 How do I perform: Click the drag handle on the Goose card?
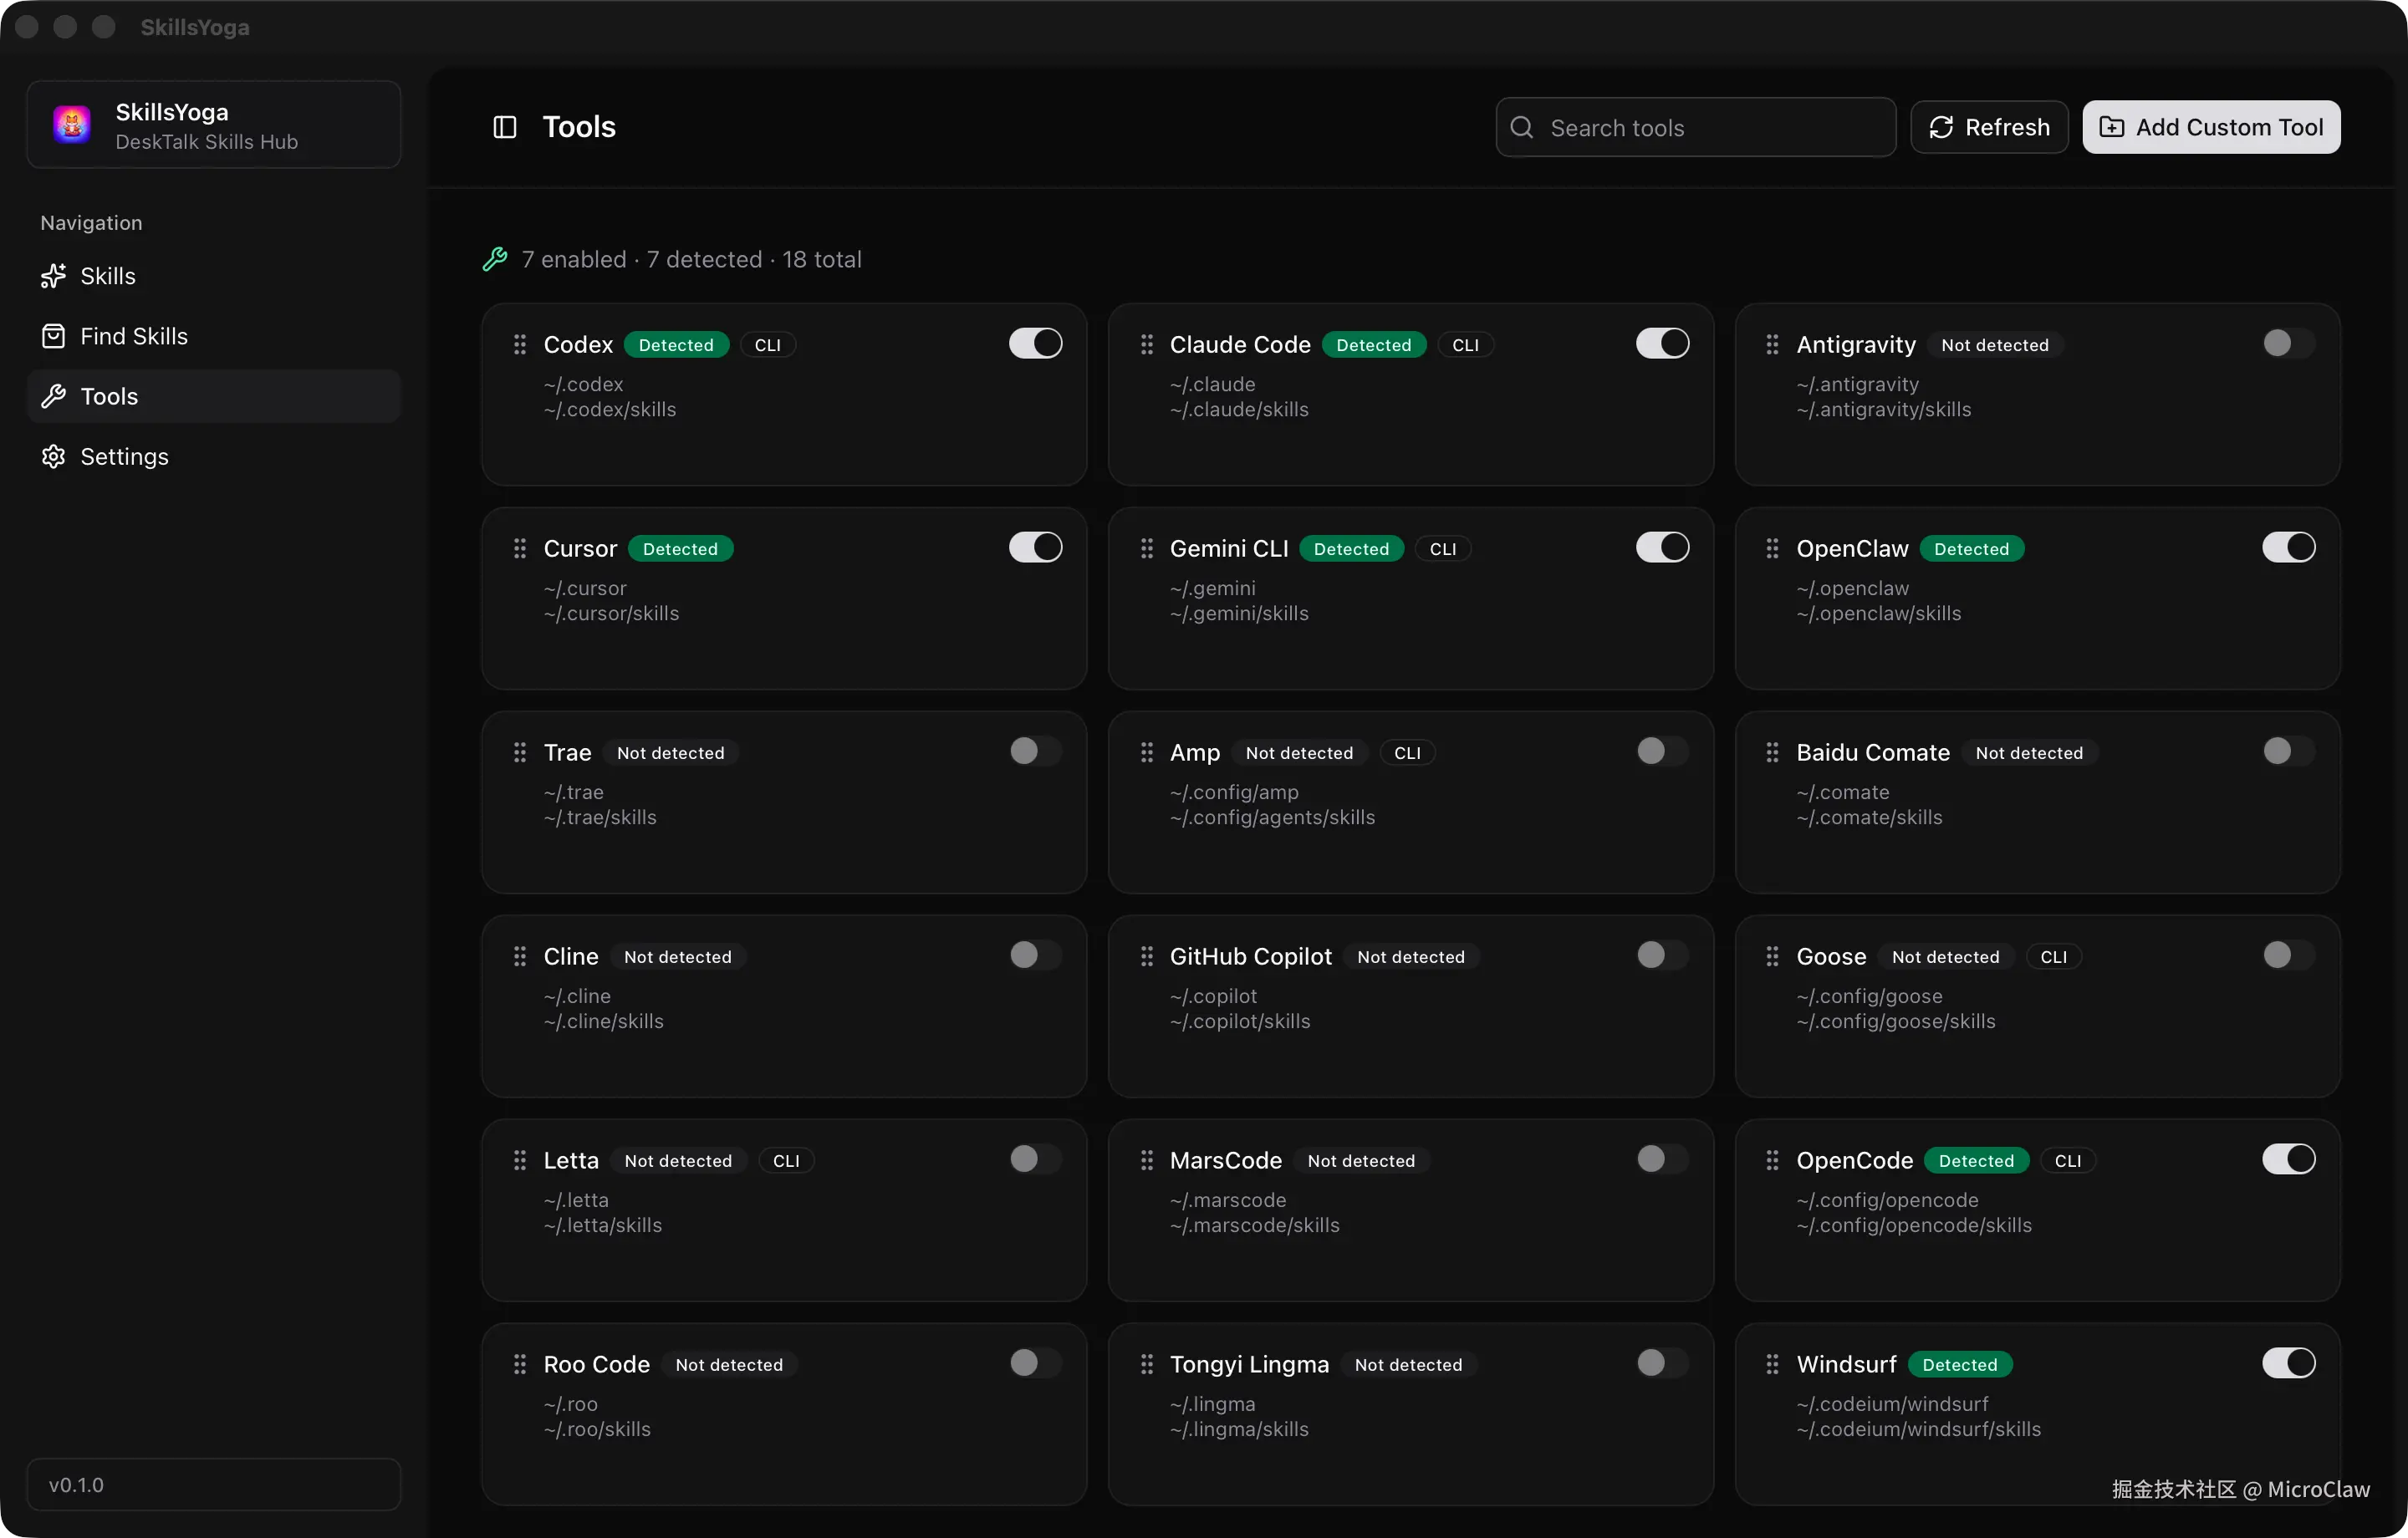[1770, 956]
